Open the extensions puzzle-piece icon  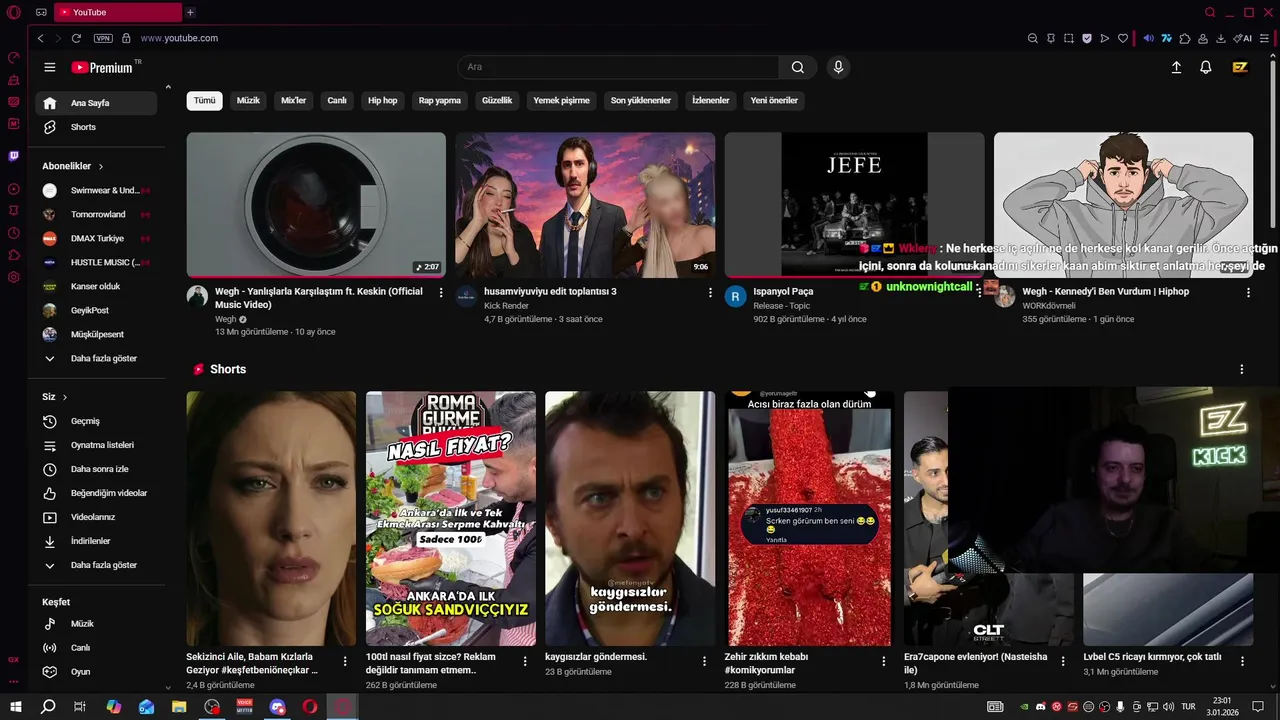coord(1185,38)
